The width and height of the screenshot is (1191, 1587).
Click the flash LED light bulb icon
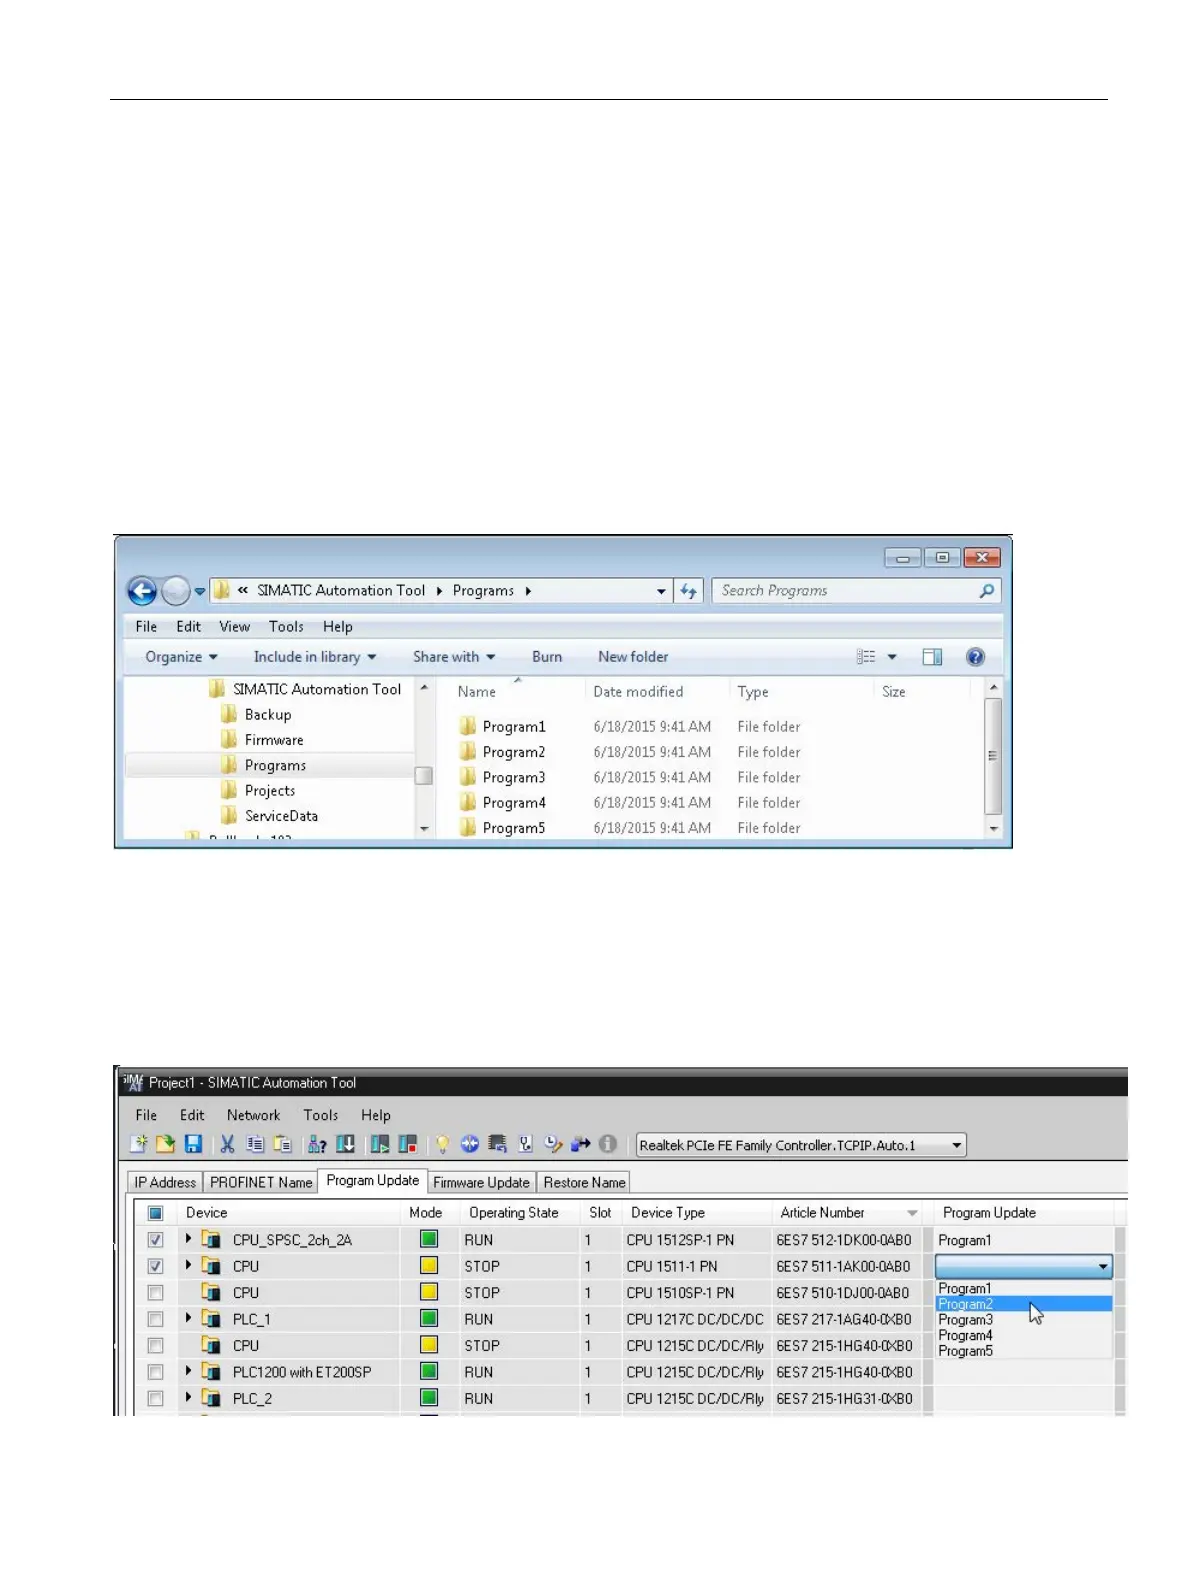tap(442, 1144)
